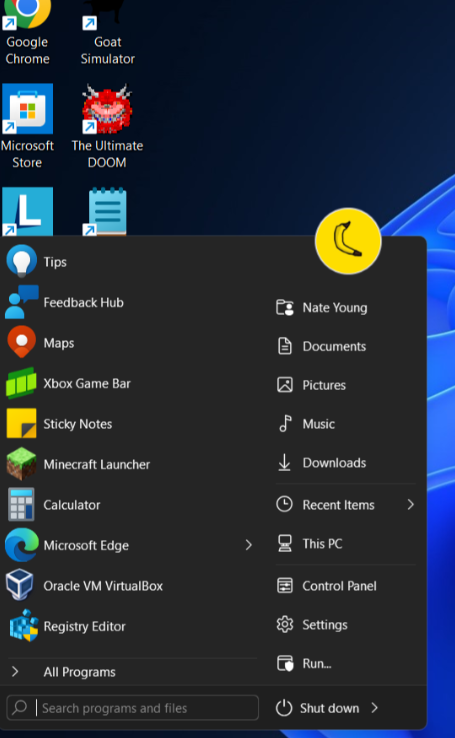Launch Feedback Hub from the list
Viewport: 455px width, 738px height.
(129, 302)
